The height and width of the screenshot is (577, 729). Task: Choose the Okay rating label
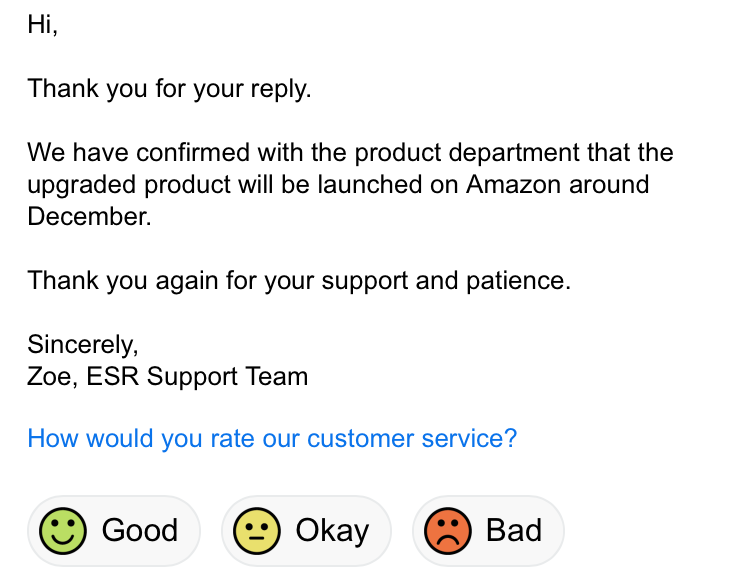332,531
